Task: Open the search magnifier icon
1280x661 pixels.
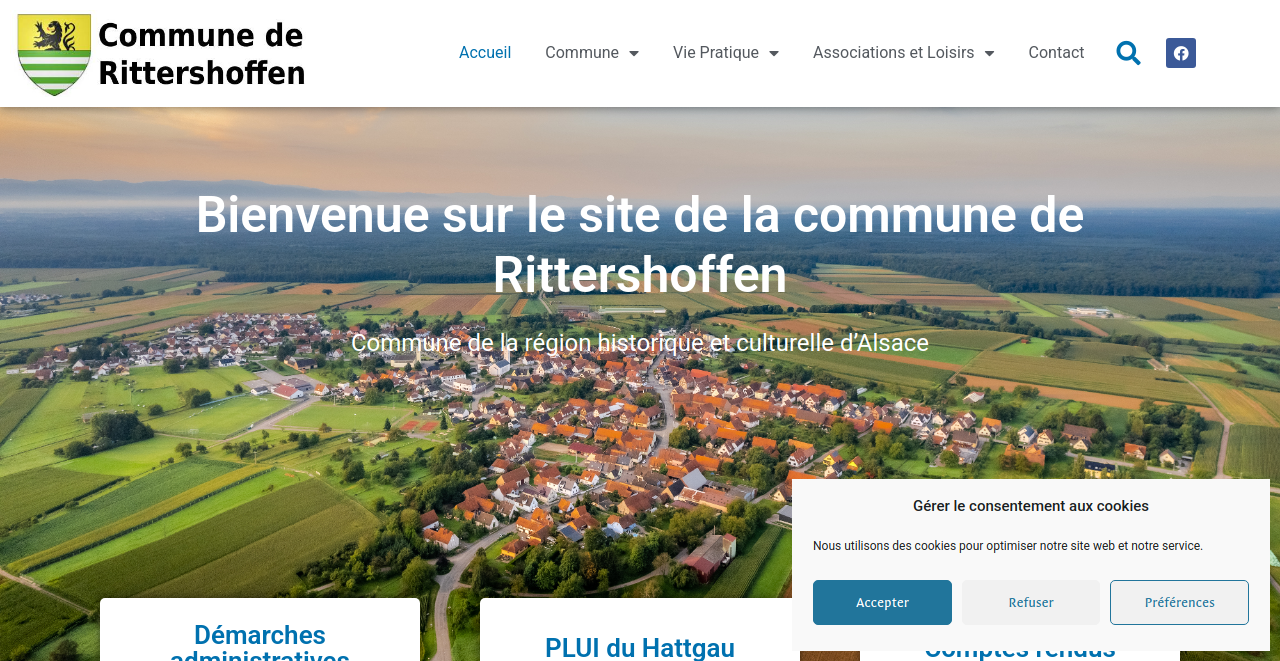Action: pos(1128,53)
